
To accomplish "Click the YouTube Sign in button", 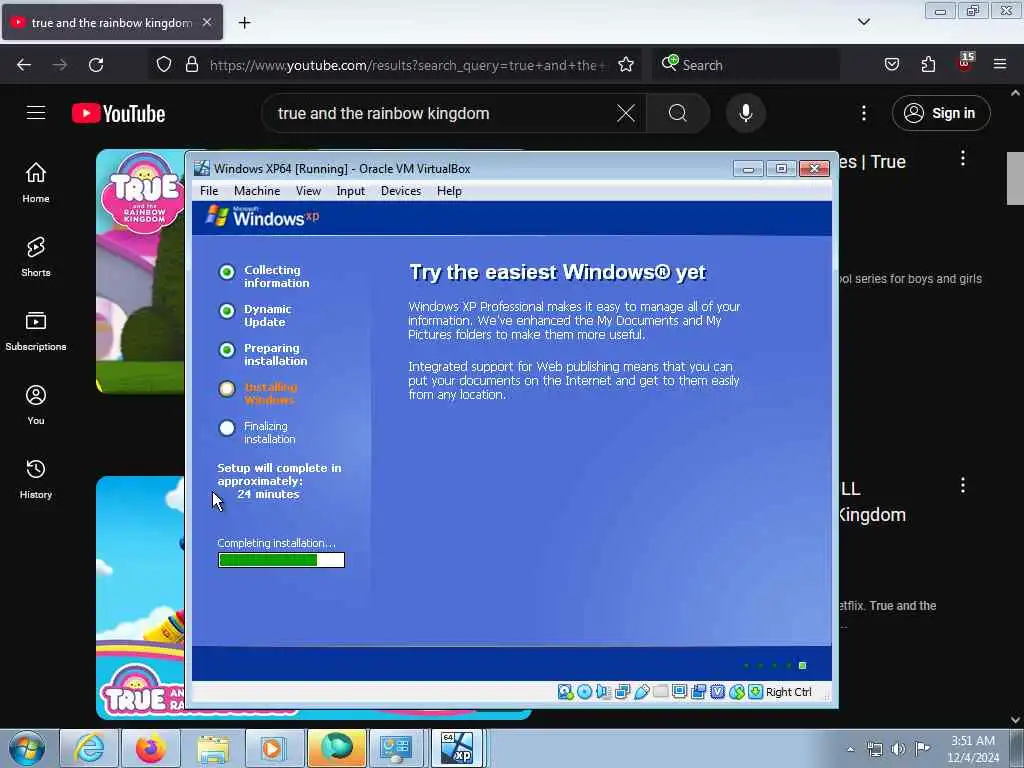I will pyautogui.click(x=941, y=113).
